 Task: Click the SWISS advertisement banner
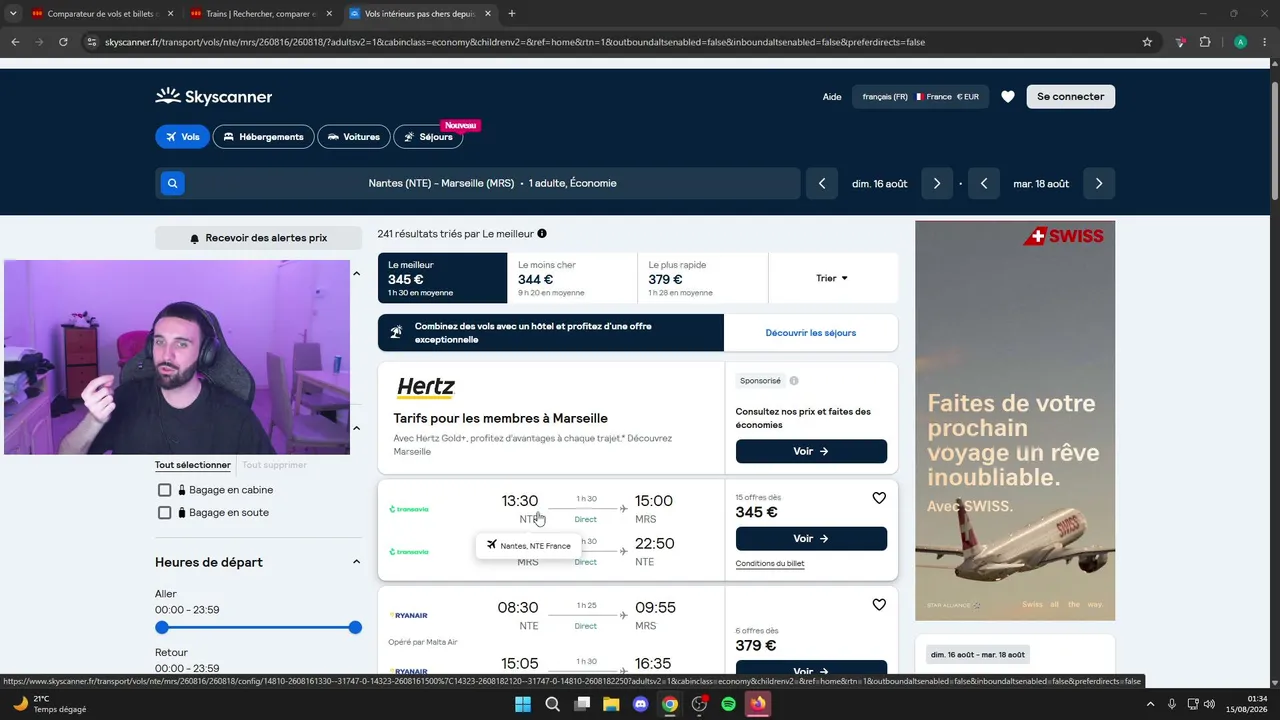pos(1015,421)
